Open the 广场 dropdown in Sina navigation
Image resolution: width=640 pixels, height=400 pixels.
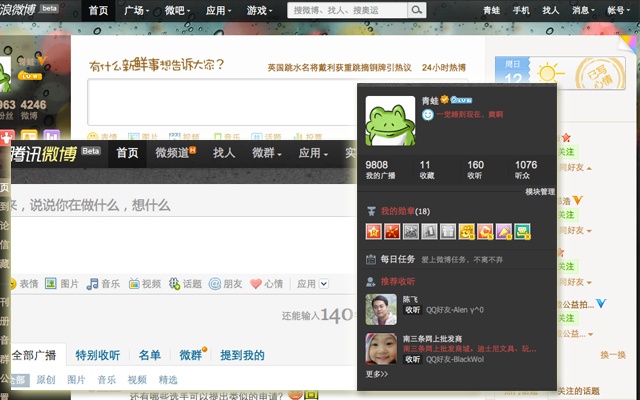coord(136,10)
